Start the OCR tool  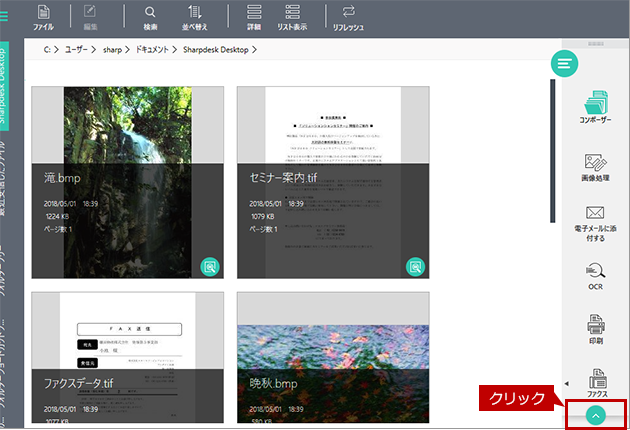(595, 276)
